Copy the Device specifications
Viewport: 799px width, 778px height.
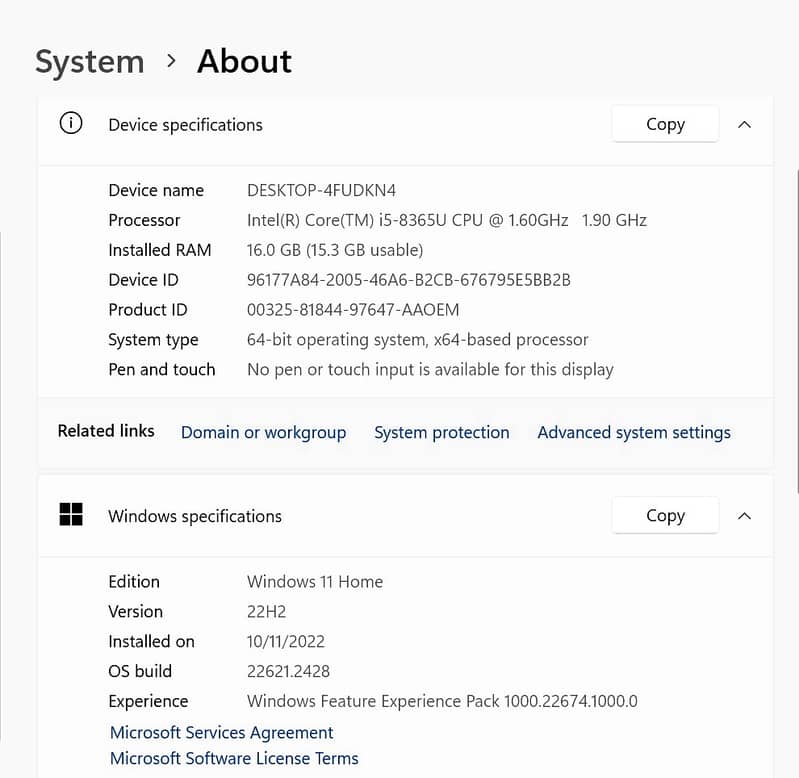coord(665,124)
